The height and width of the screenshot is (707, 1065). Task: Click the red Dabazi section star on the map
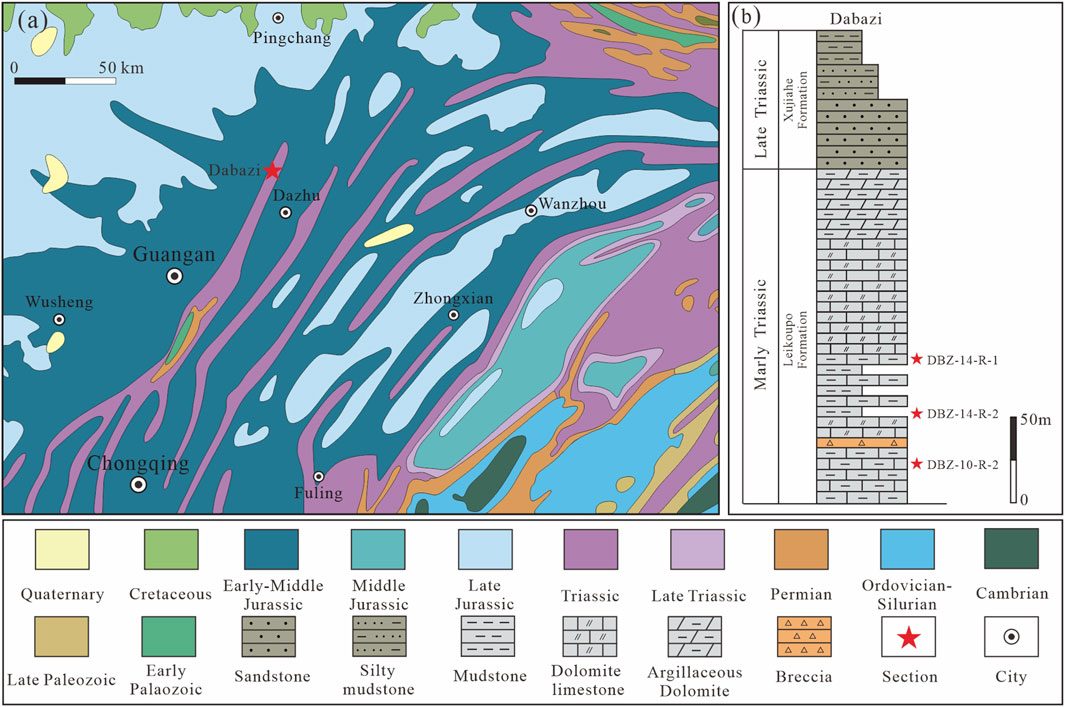pyautogui.click(x=272, y=171)
